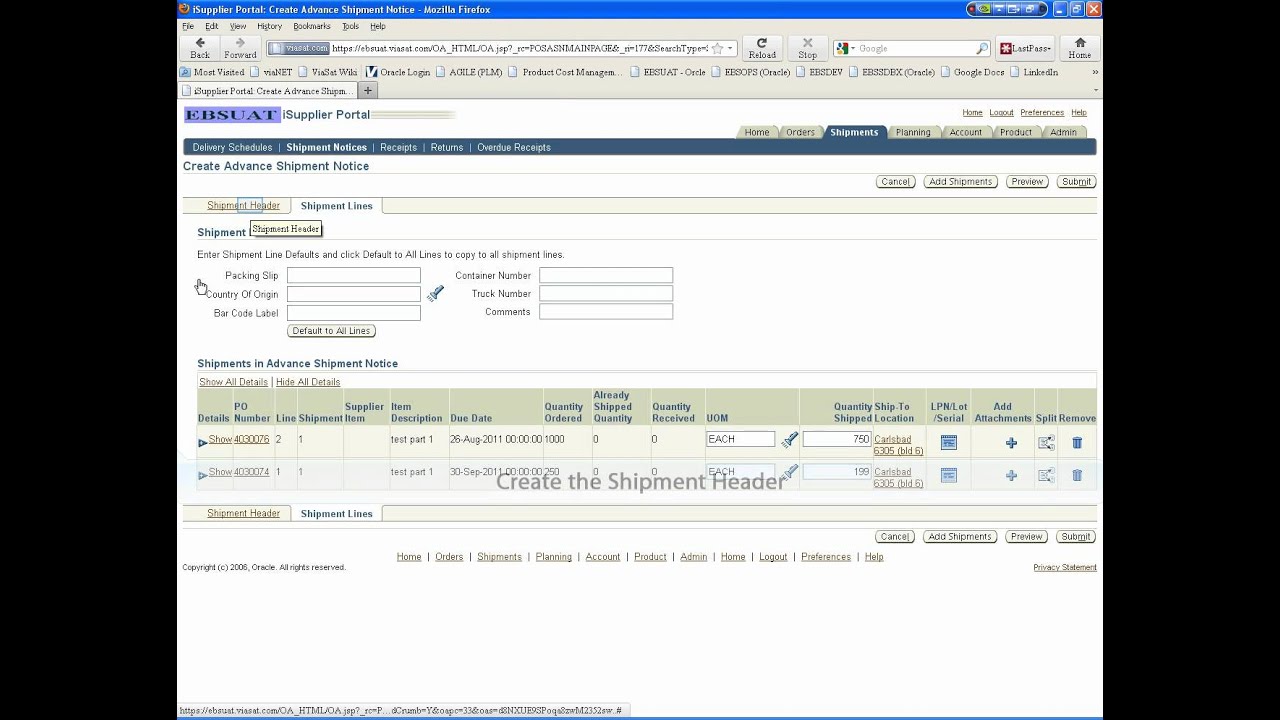Image resolution: width=1280 pixels, height=720 pixels.
Task: Open the Orders tab
Action: coord(800,132)
